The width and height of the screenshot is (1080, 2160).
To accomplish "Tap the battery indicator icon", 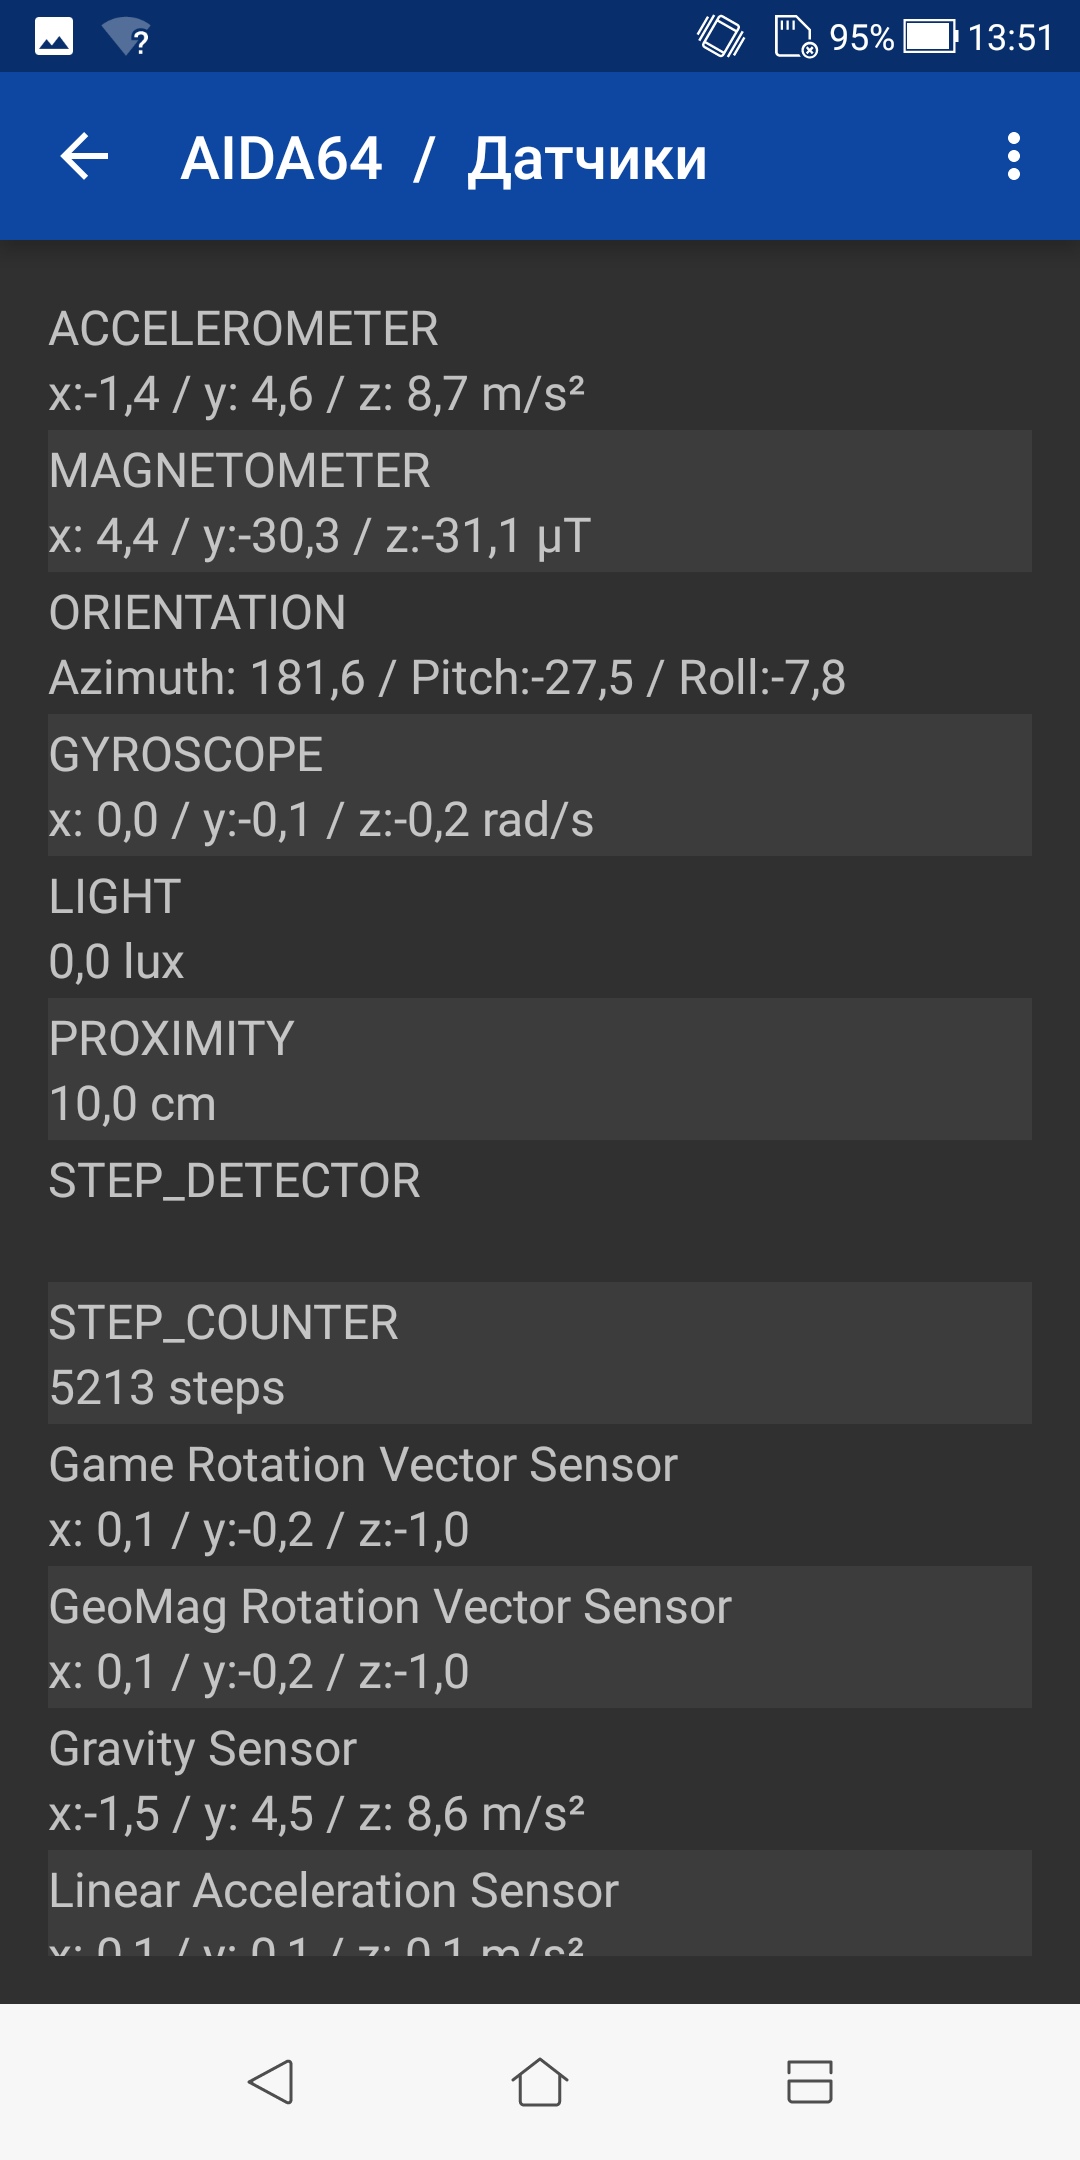I will point(931,37).
